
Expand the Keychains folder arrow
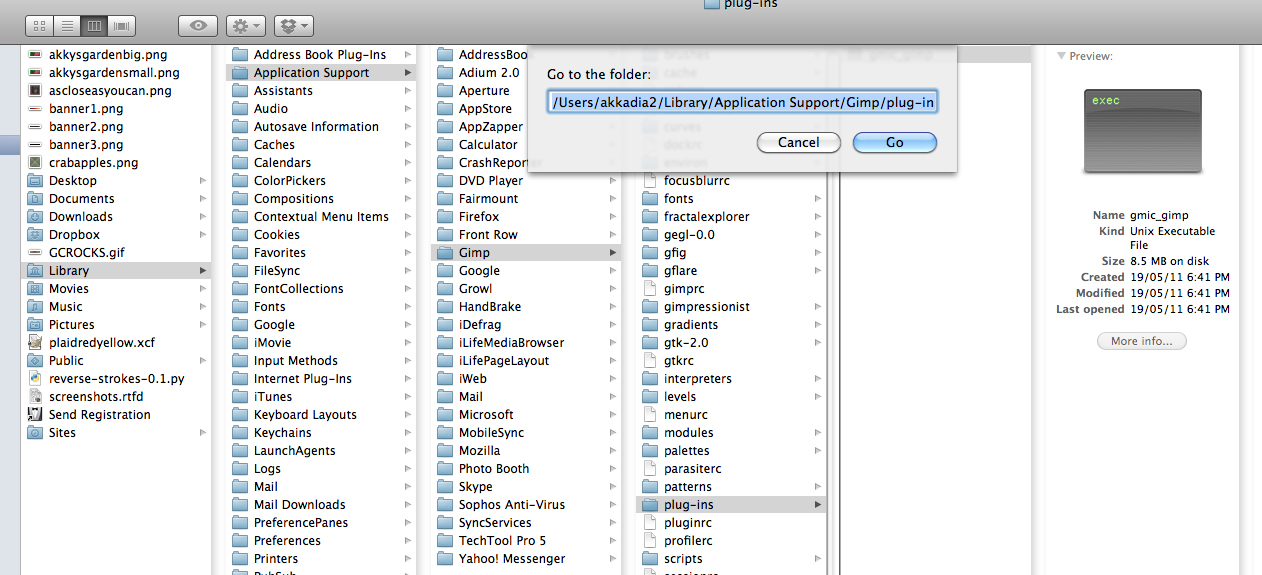point(408,433)
